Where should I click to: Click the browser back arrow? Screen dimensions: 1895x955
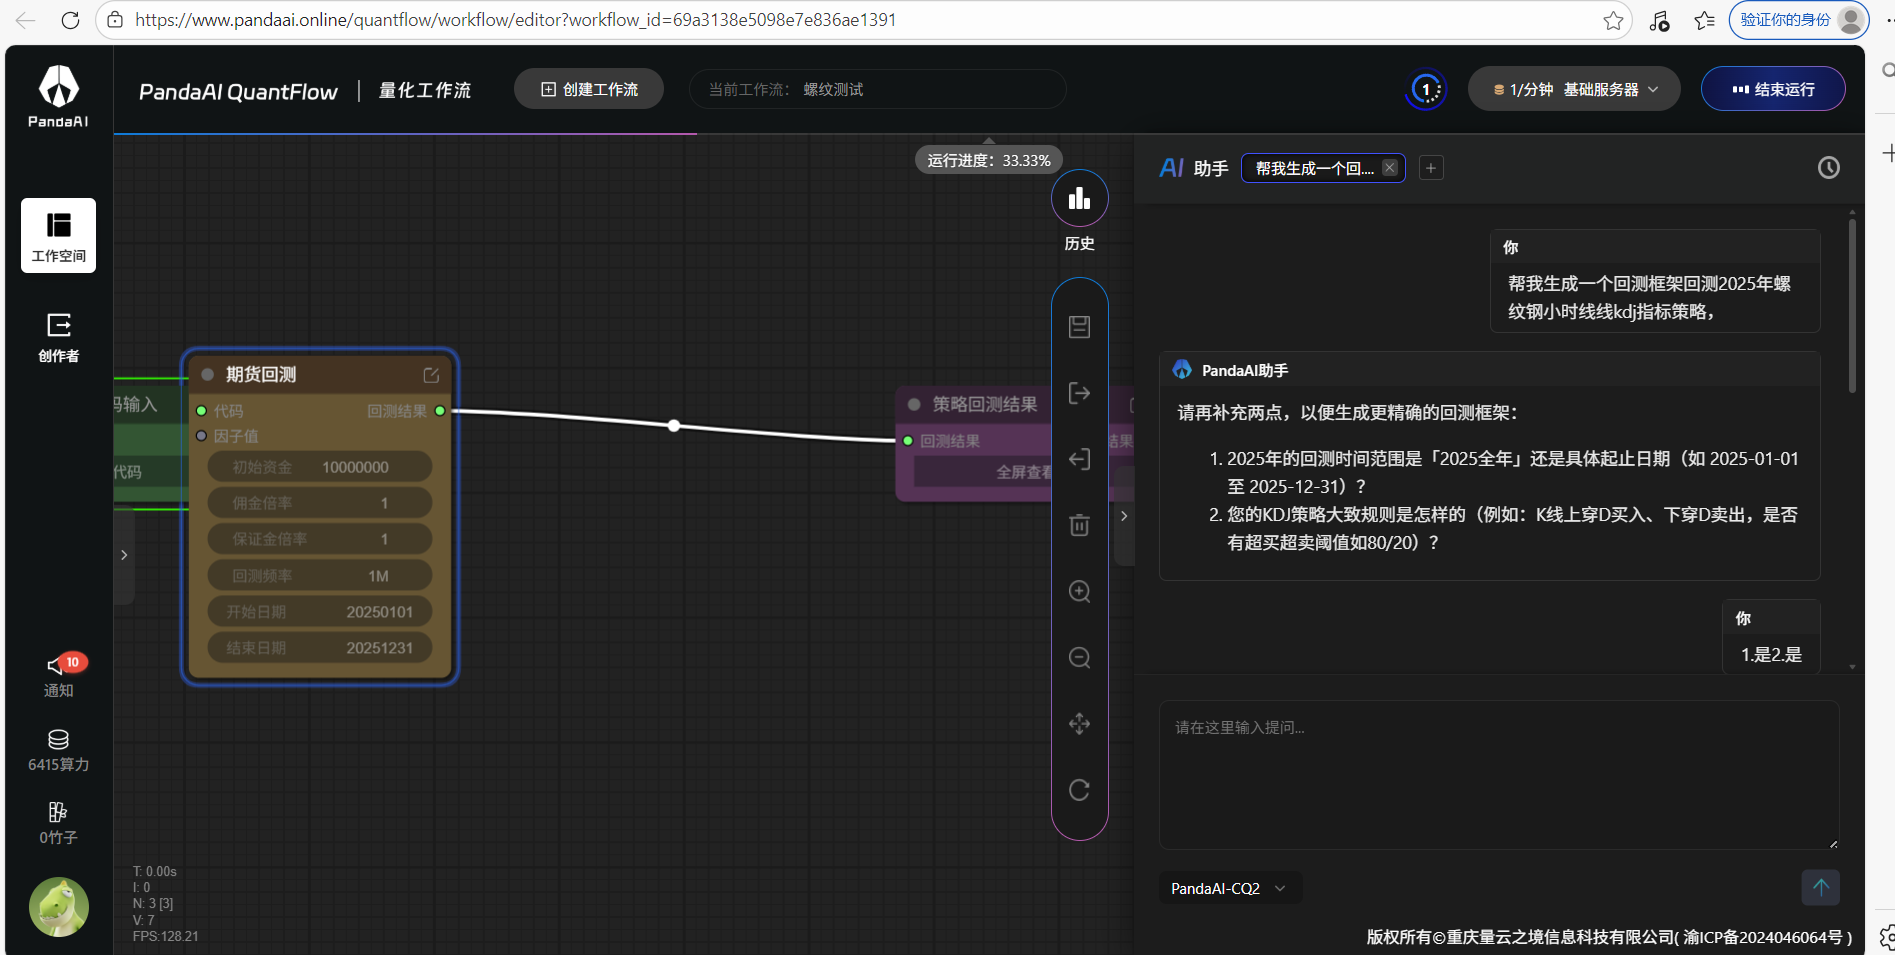click(25, 20)
